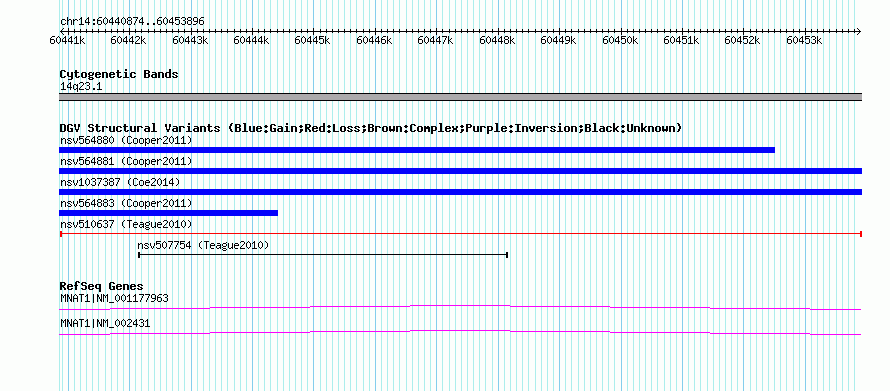The height and width of the screenshot is (391, 890).
Task: Click the 60452k ruler tick label
Action: [742, 40]
